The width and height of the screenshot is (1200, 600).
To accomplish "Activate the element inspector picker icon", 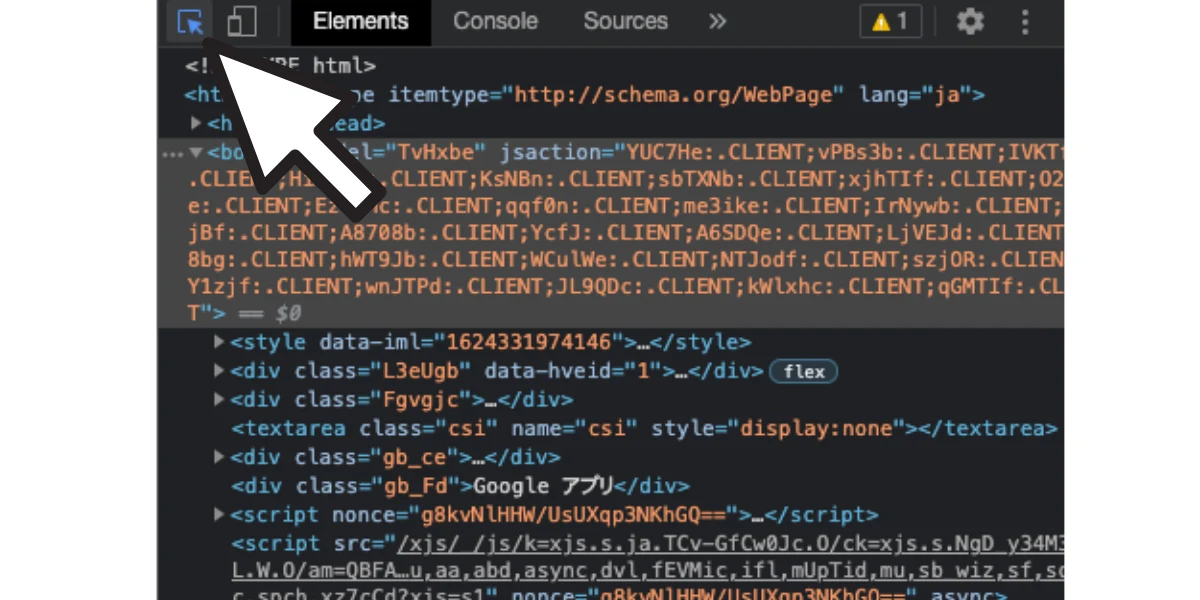I will click(x=190, y=22).
